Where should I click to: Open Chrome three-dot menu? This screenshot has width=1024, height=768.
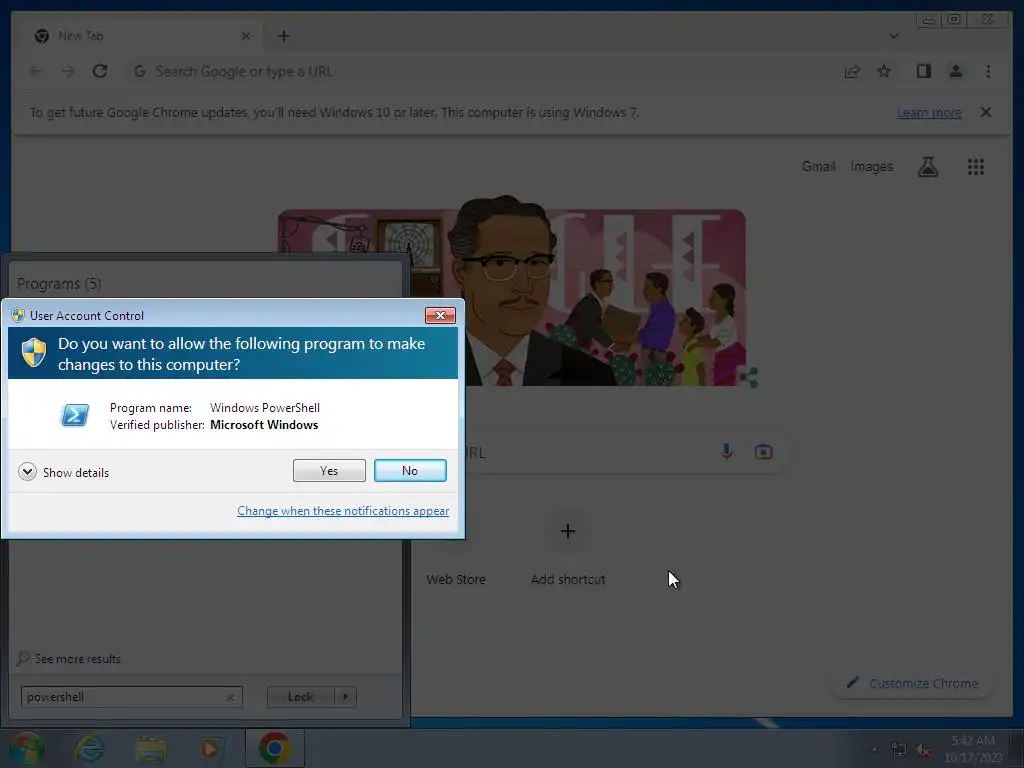coord(988,71)
